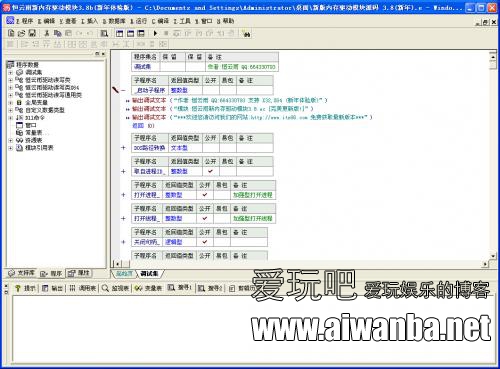Expand the Dll命令 tree node
500x369 pixels.
point(11,118)
